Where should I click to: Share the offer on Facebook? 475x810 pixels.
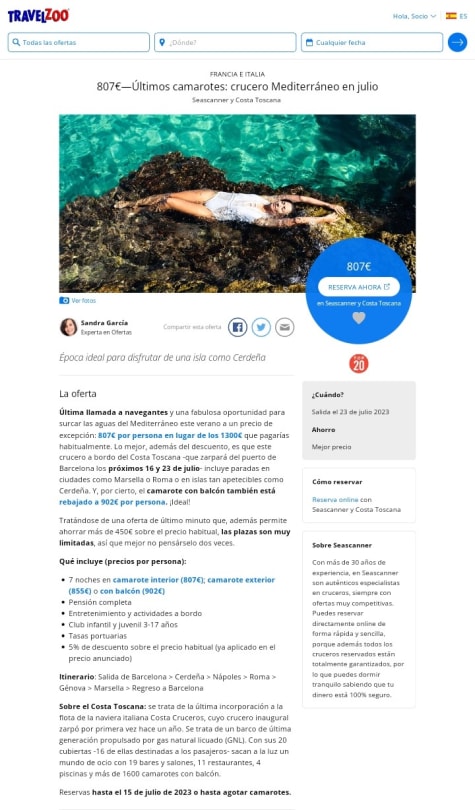[238, 327]
